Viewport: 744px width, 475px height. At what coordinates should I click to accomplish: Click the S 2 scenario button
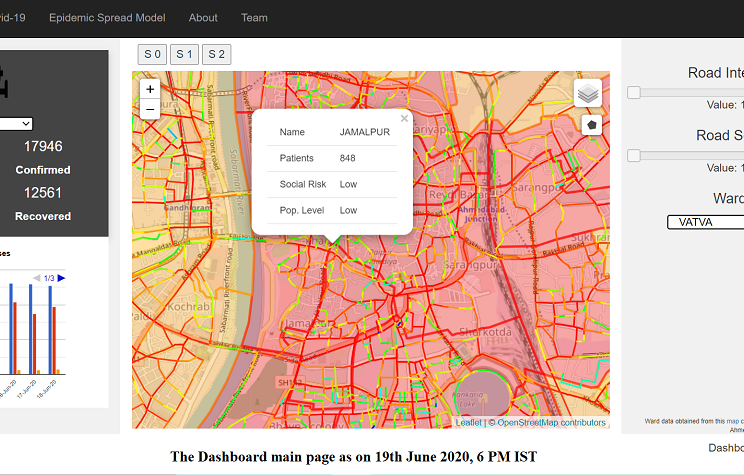[x=216, y=54]
